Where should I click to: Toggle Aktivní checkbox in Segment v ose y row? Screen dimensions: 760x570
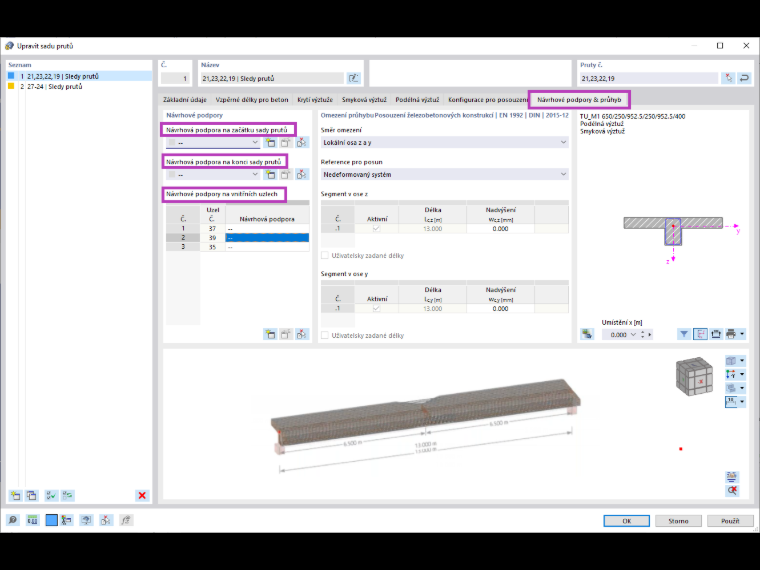[x=377, y=308]
